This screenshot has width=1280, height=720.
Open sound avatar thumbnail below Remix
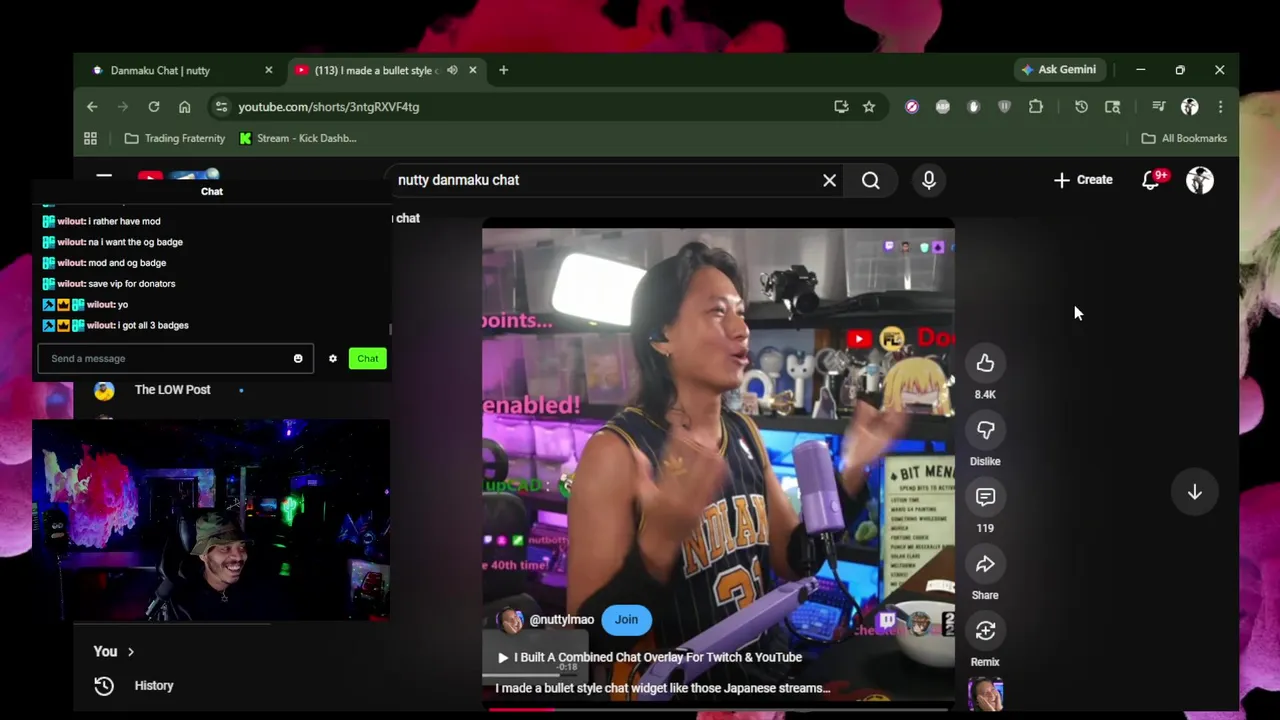(x=985, y=694)
